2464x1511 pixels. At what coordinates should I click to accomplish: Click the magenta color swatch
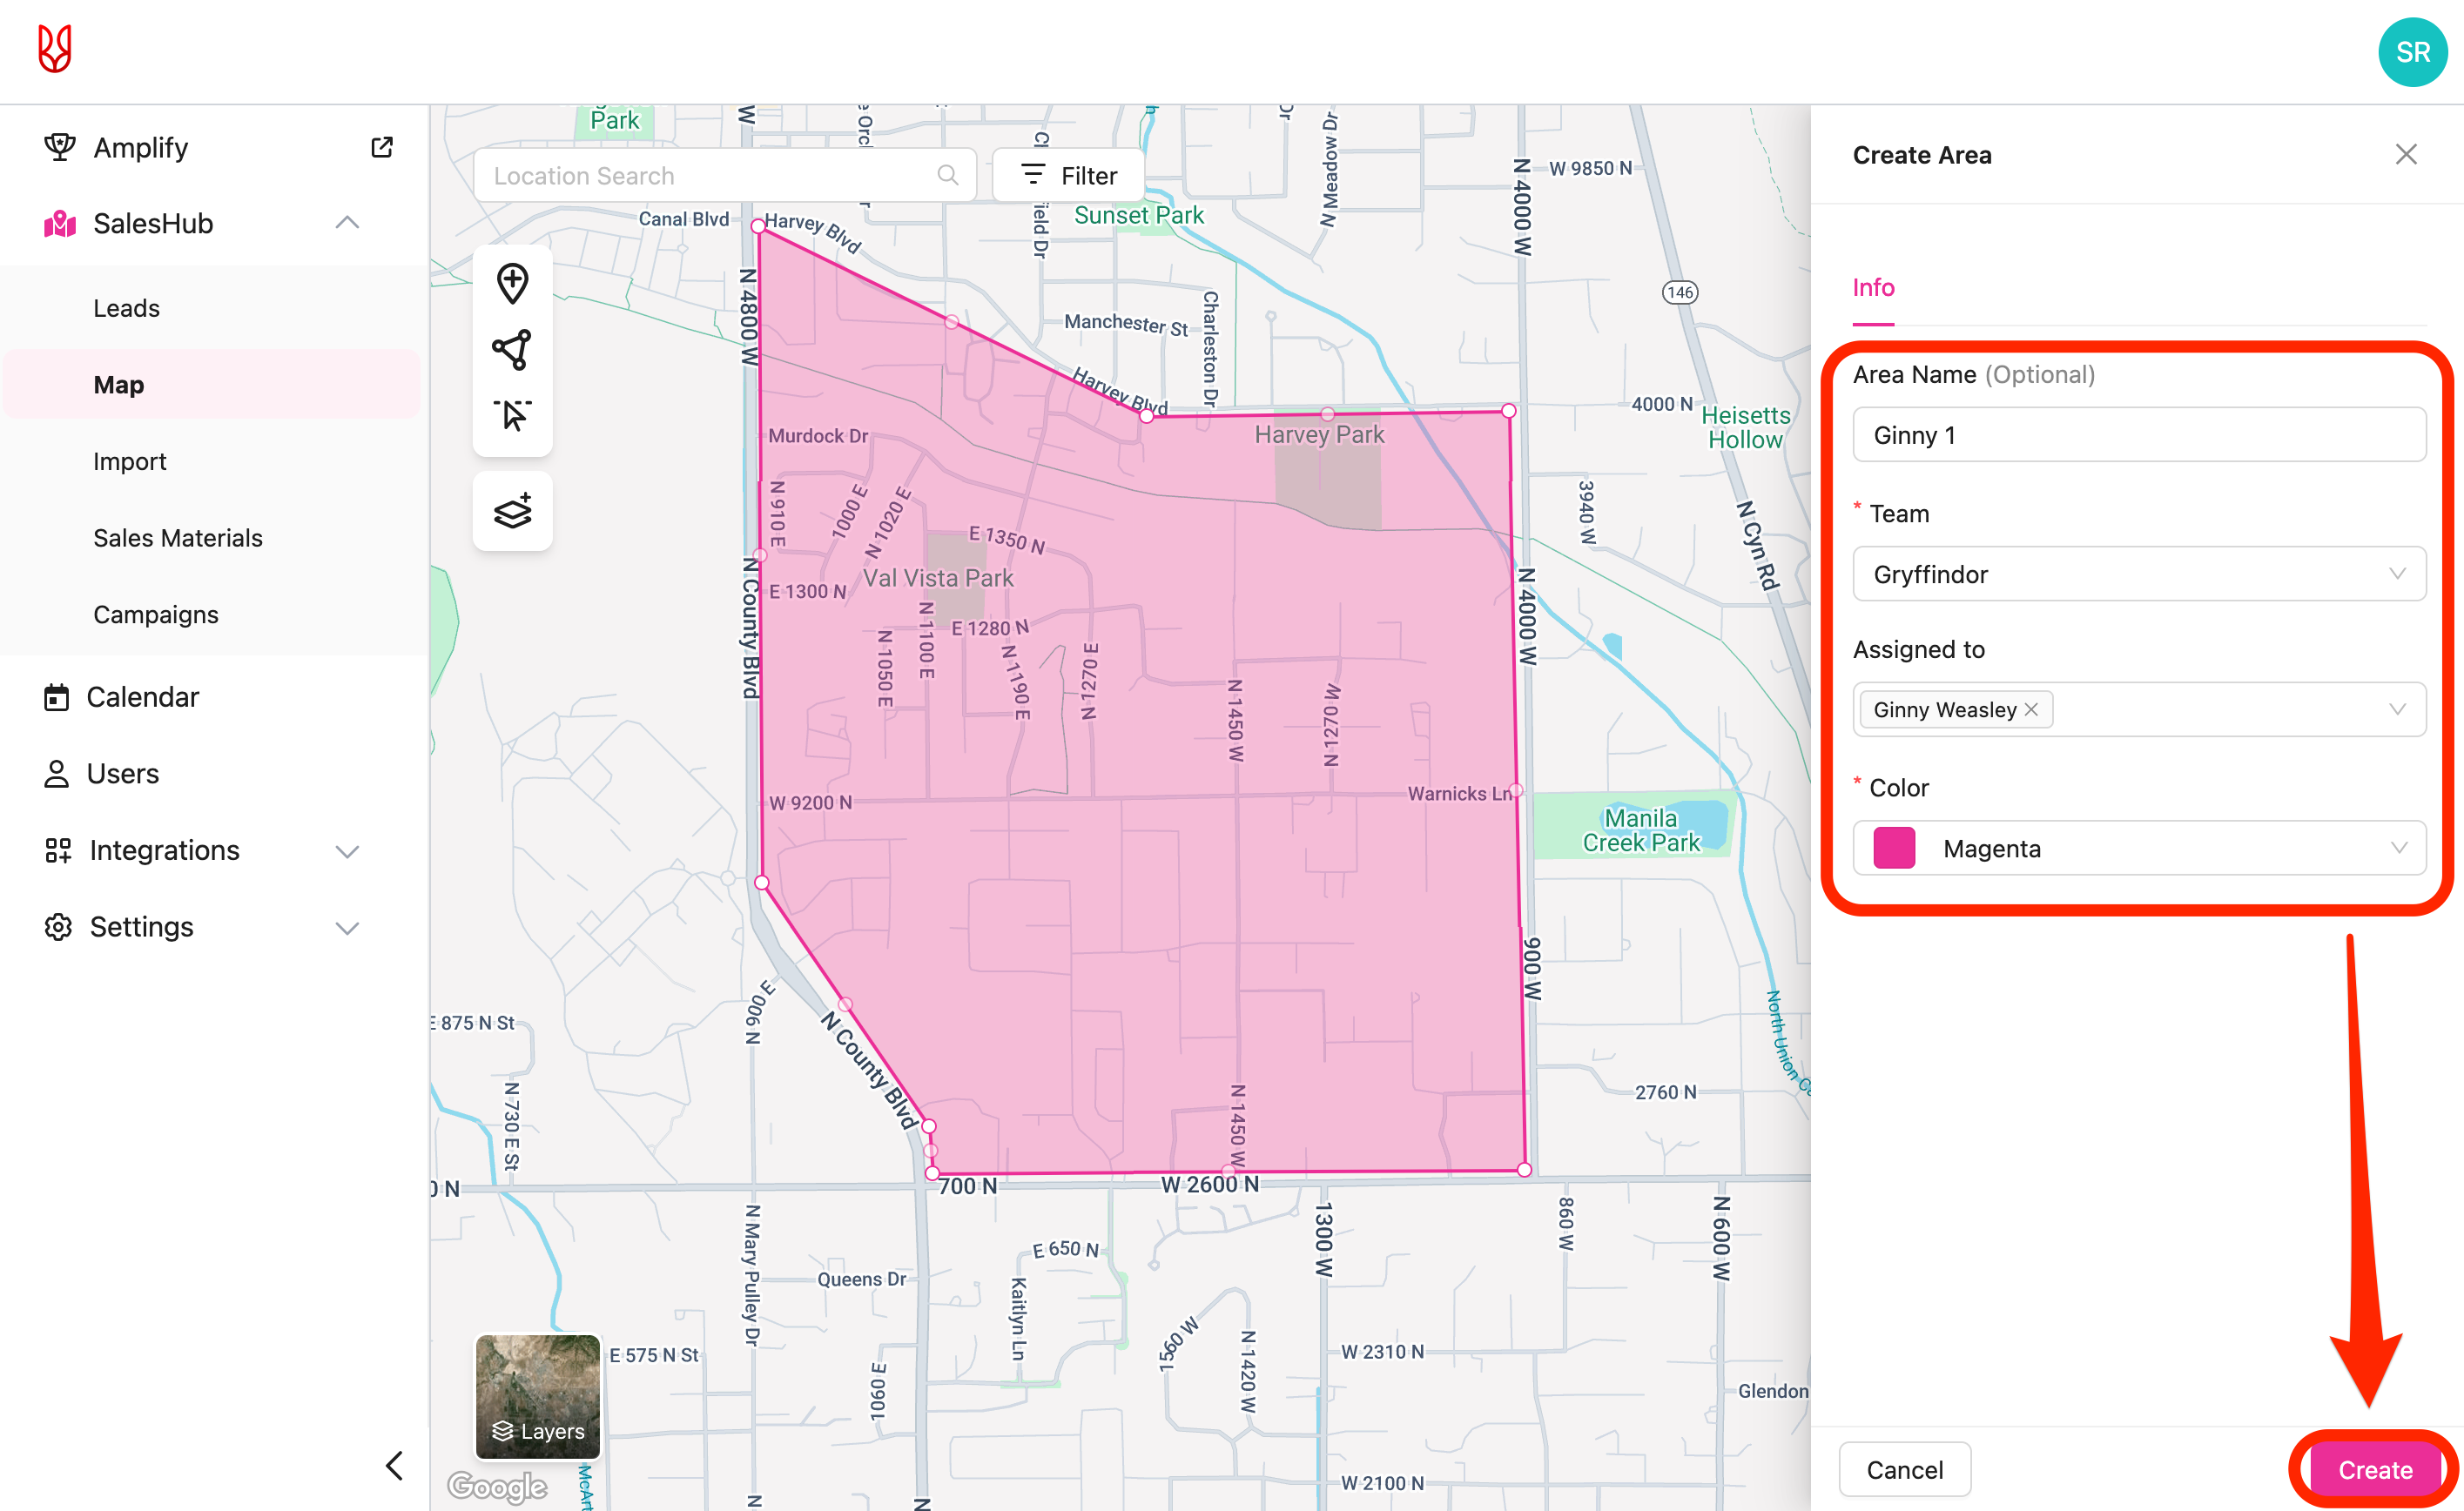[1893, 848]
